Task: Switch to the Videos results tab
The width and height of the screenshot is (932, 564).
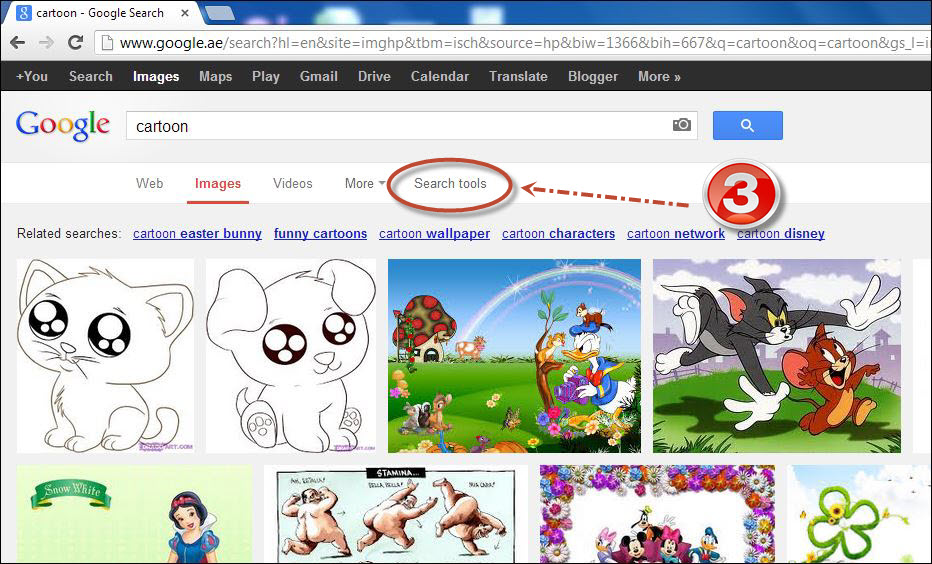Action: 292,183
